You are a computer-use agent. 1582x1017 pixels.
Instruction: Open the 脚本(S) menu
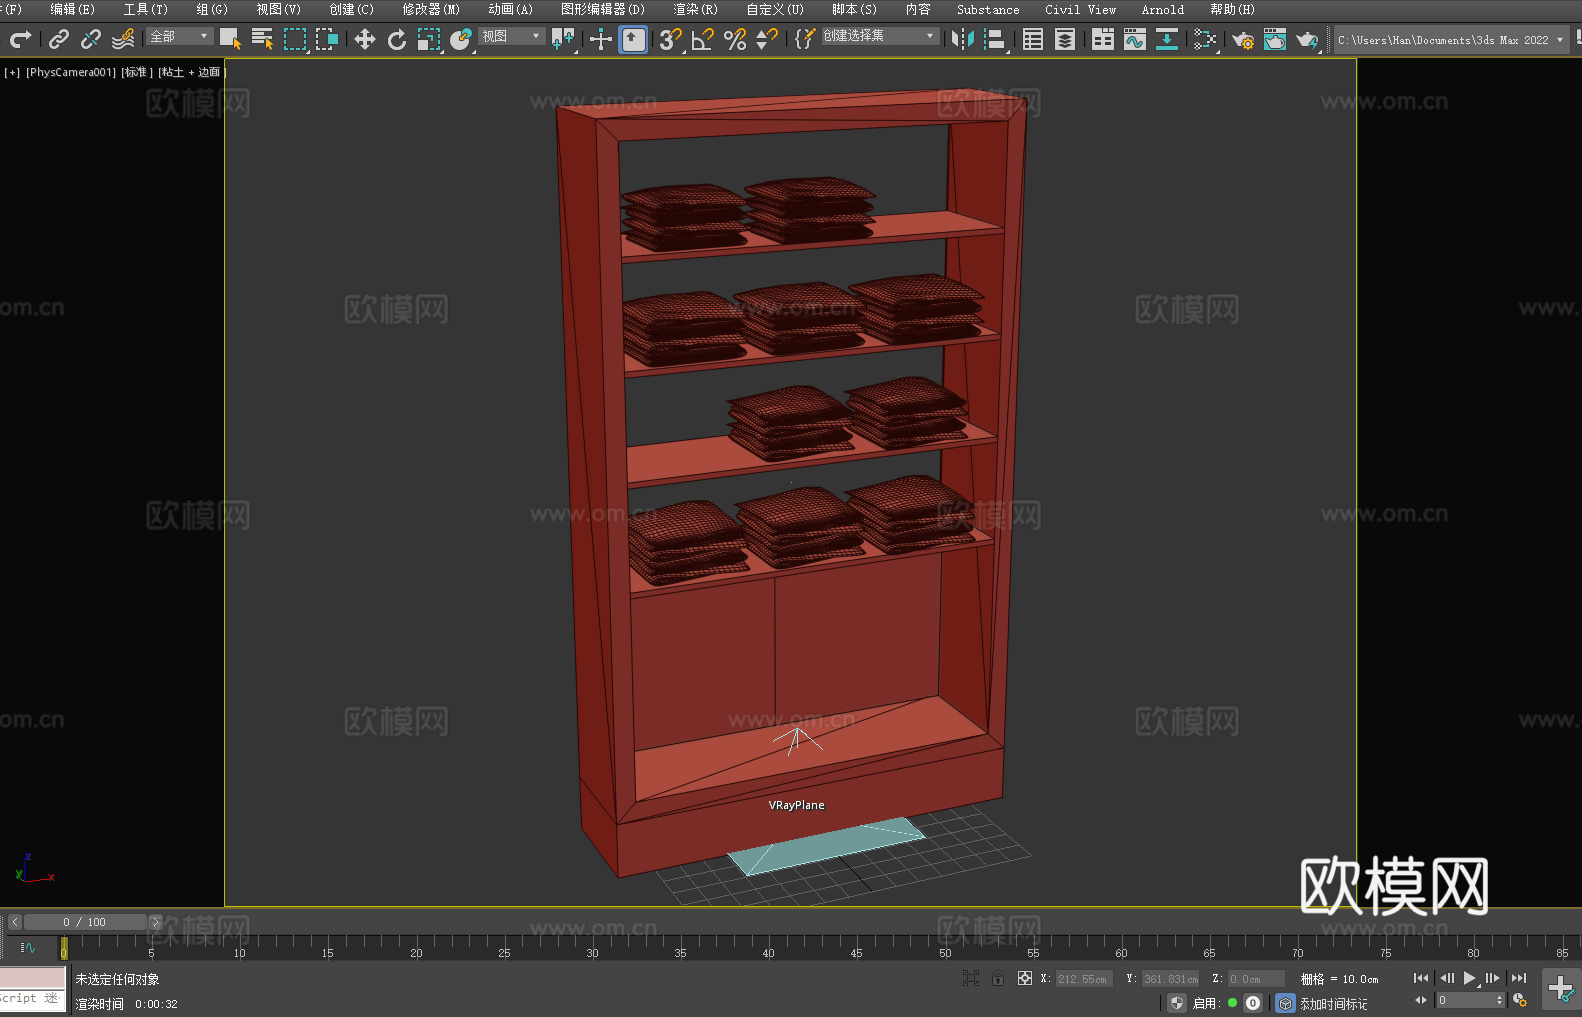coord(854,9)
